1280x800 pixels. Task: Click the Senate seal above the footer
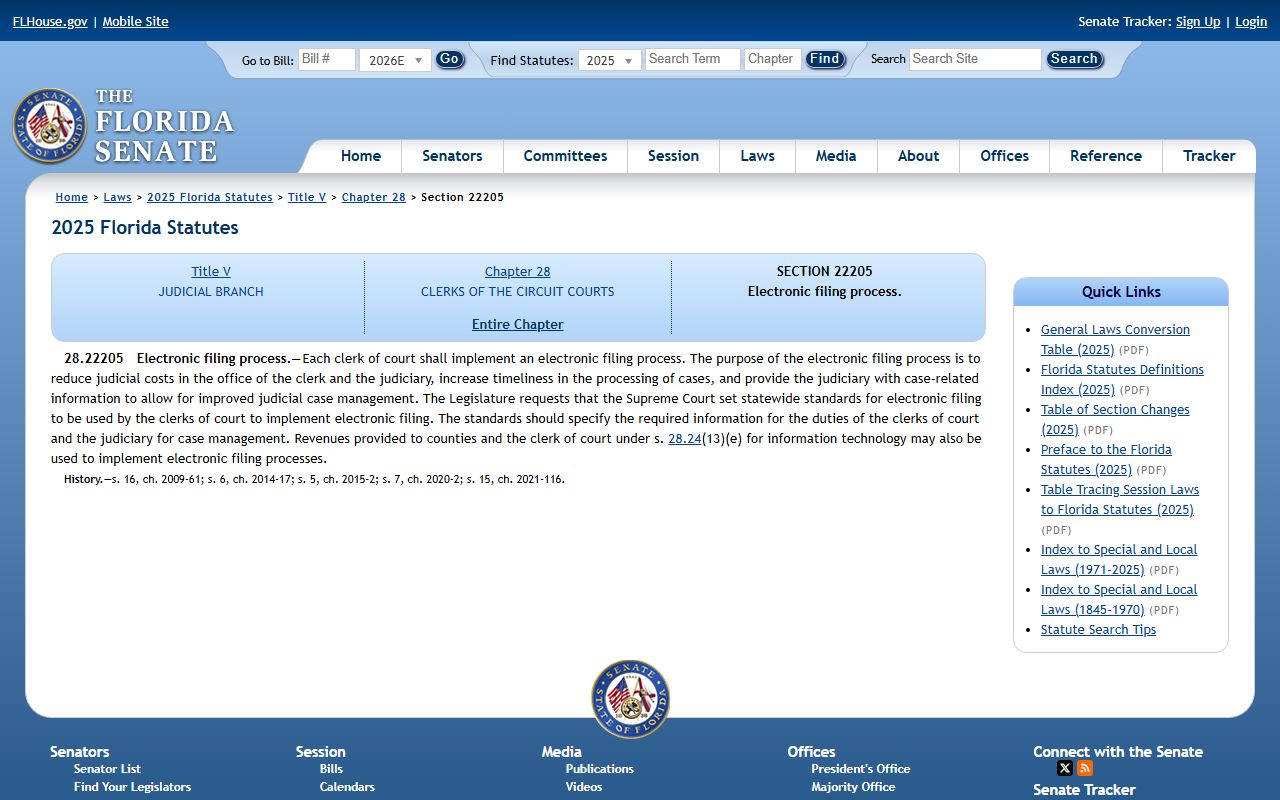pyautogui.click(x=630, y=699)
